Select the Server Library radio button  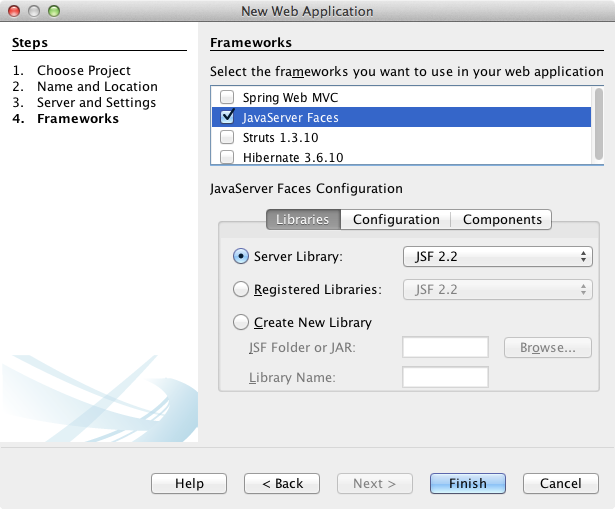point(240,256)
